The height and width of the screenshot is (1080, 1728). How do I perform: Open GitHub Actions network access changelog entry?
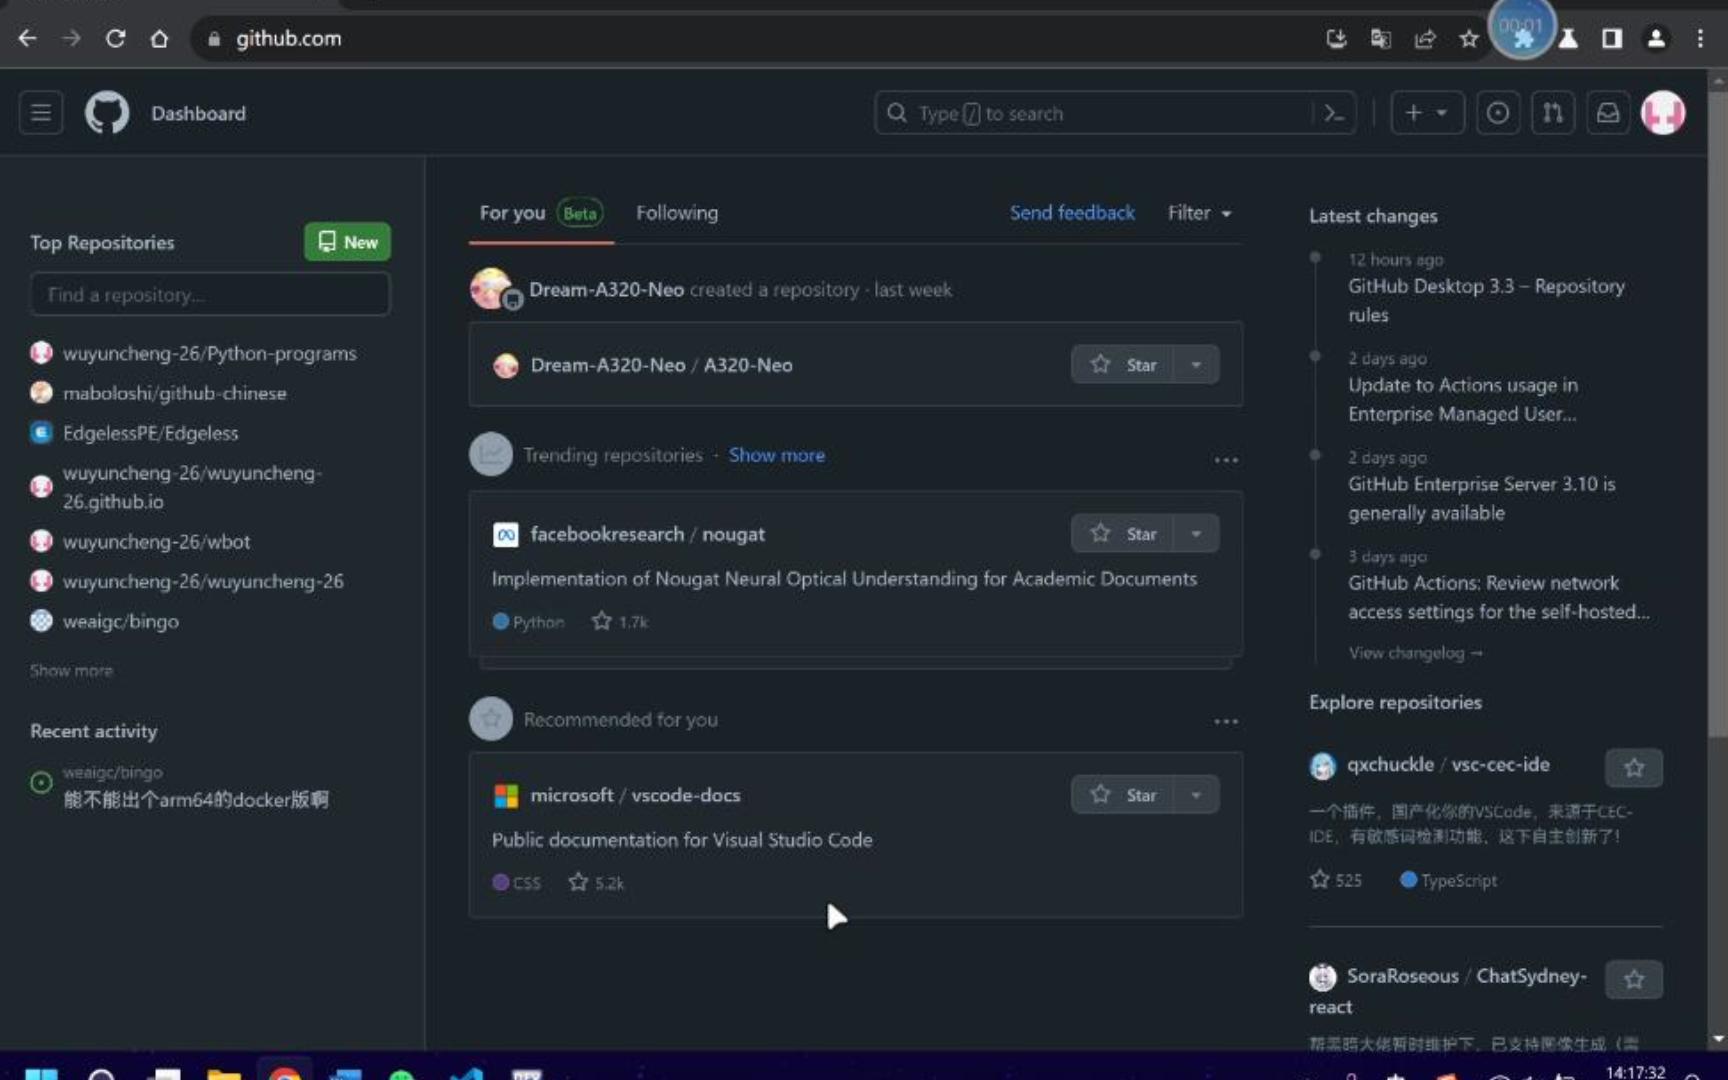click(x=1498, y=597)
